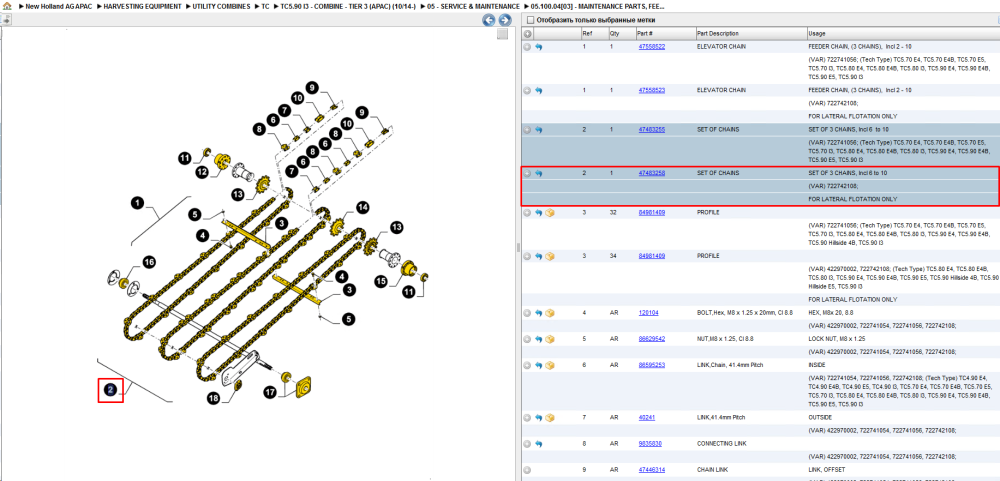Screen dimensions: 1000x481
Task: Click splitter handle between diagram and table
Action: (x=518, y=247)
